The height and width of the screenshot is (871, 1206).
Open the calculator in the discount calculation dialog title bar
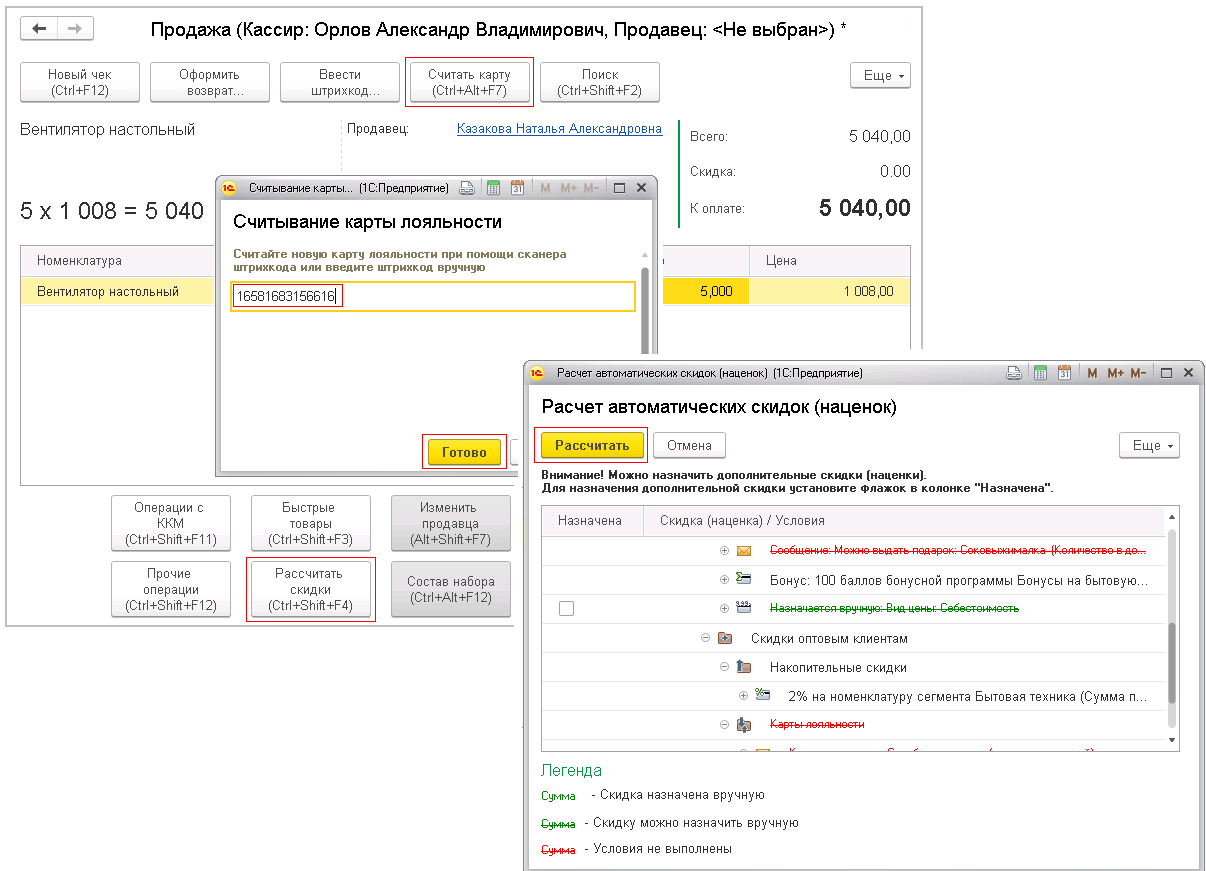pyautogui.click(x=1040, y=373)
